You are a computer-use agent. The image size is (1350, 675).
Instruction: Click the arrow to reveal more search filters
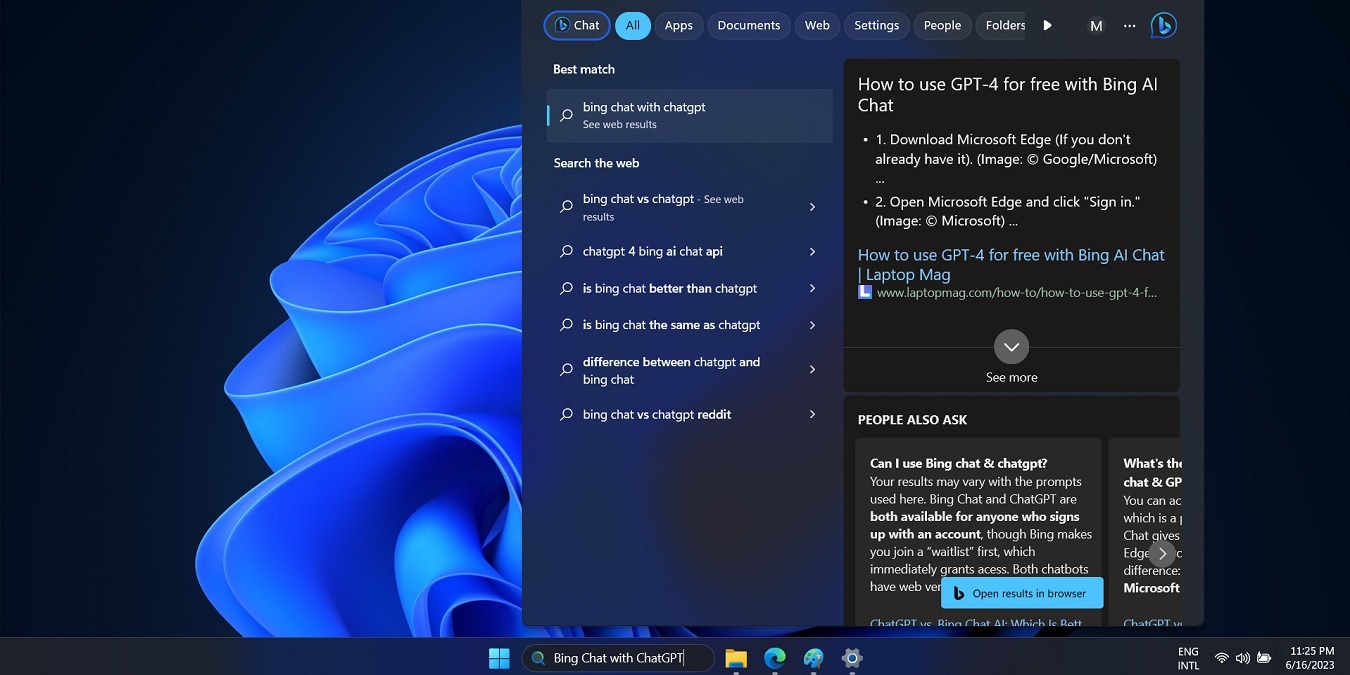(1046, 25)
